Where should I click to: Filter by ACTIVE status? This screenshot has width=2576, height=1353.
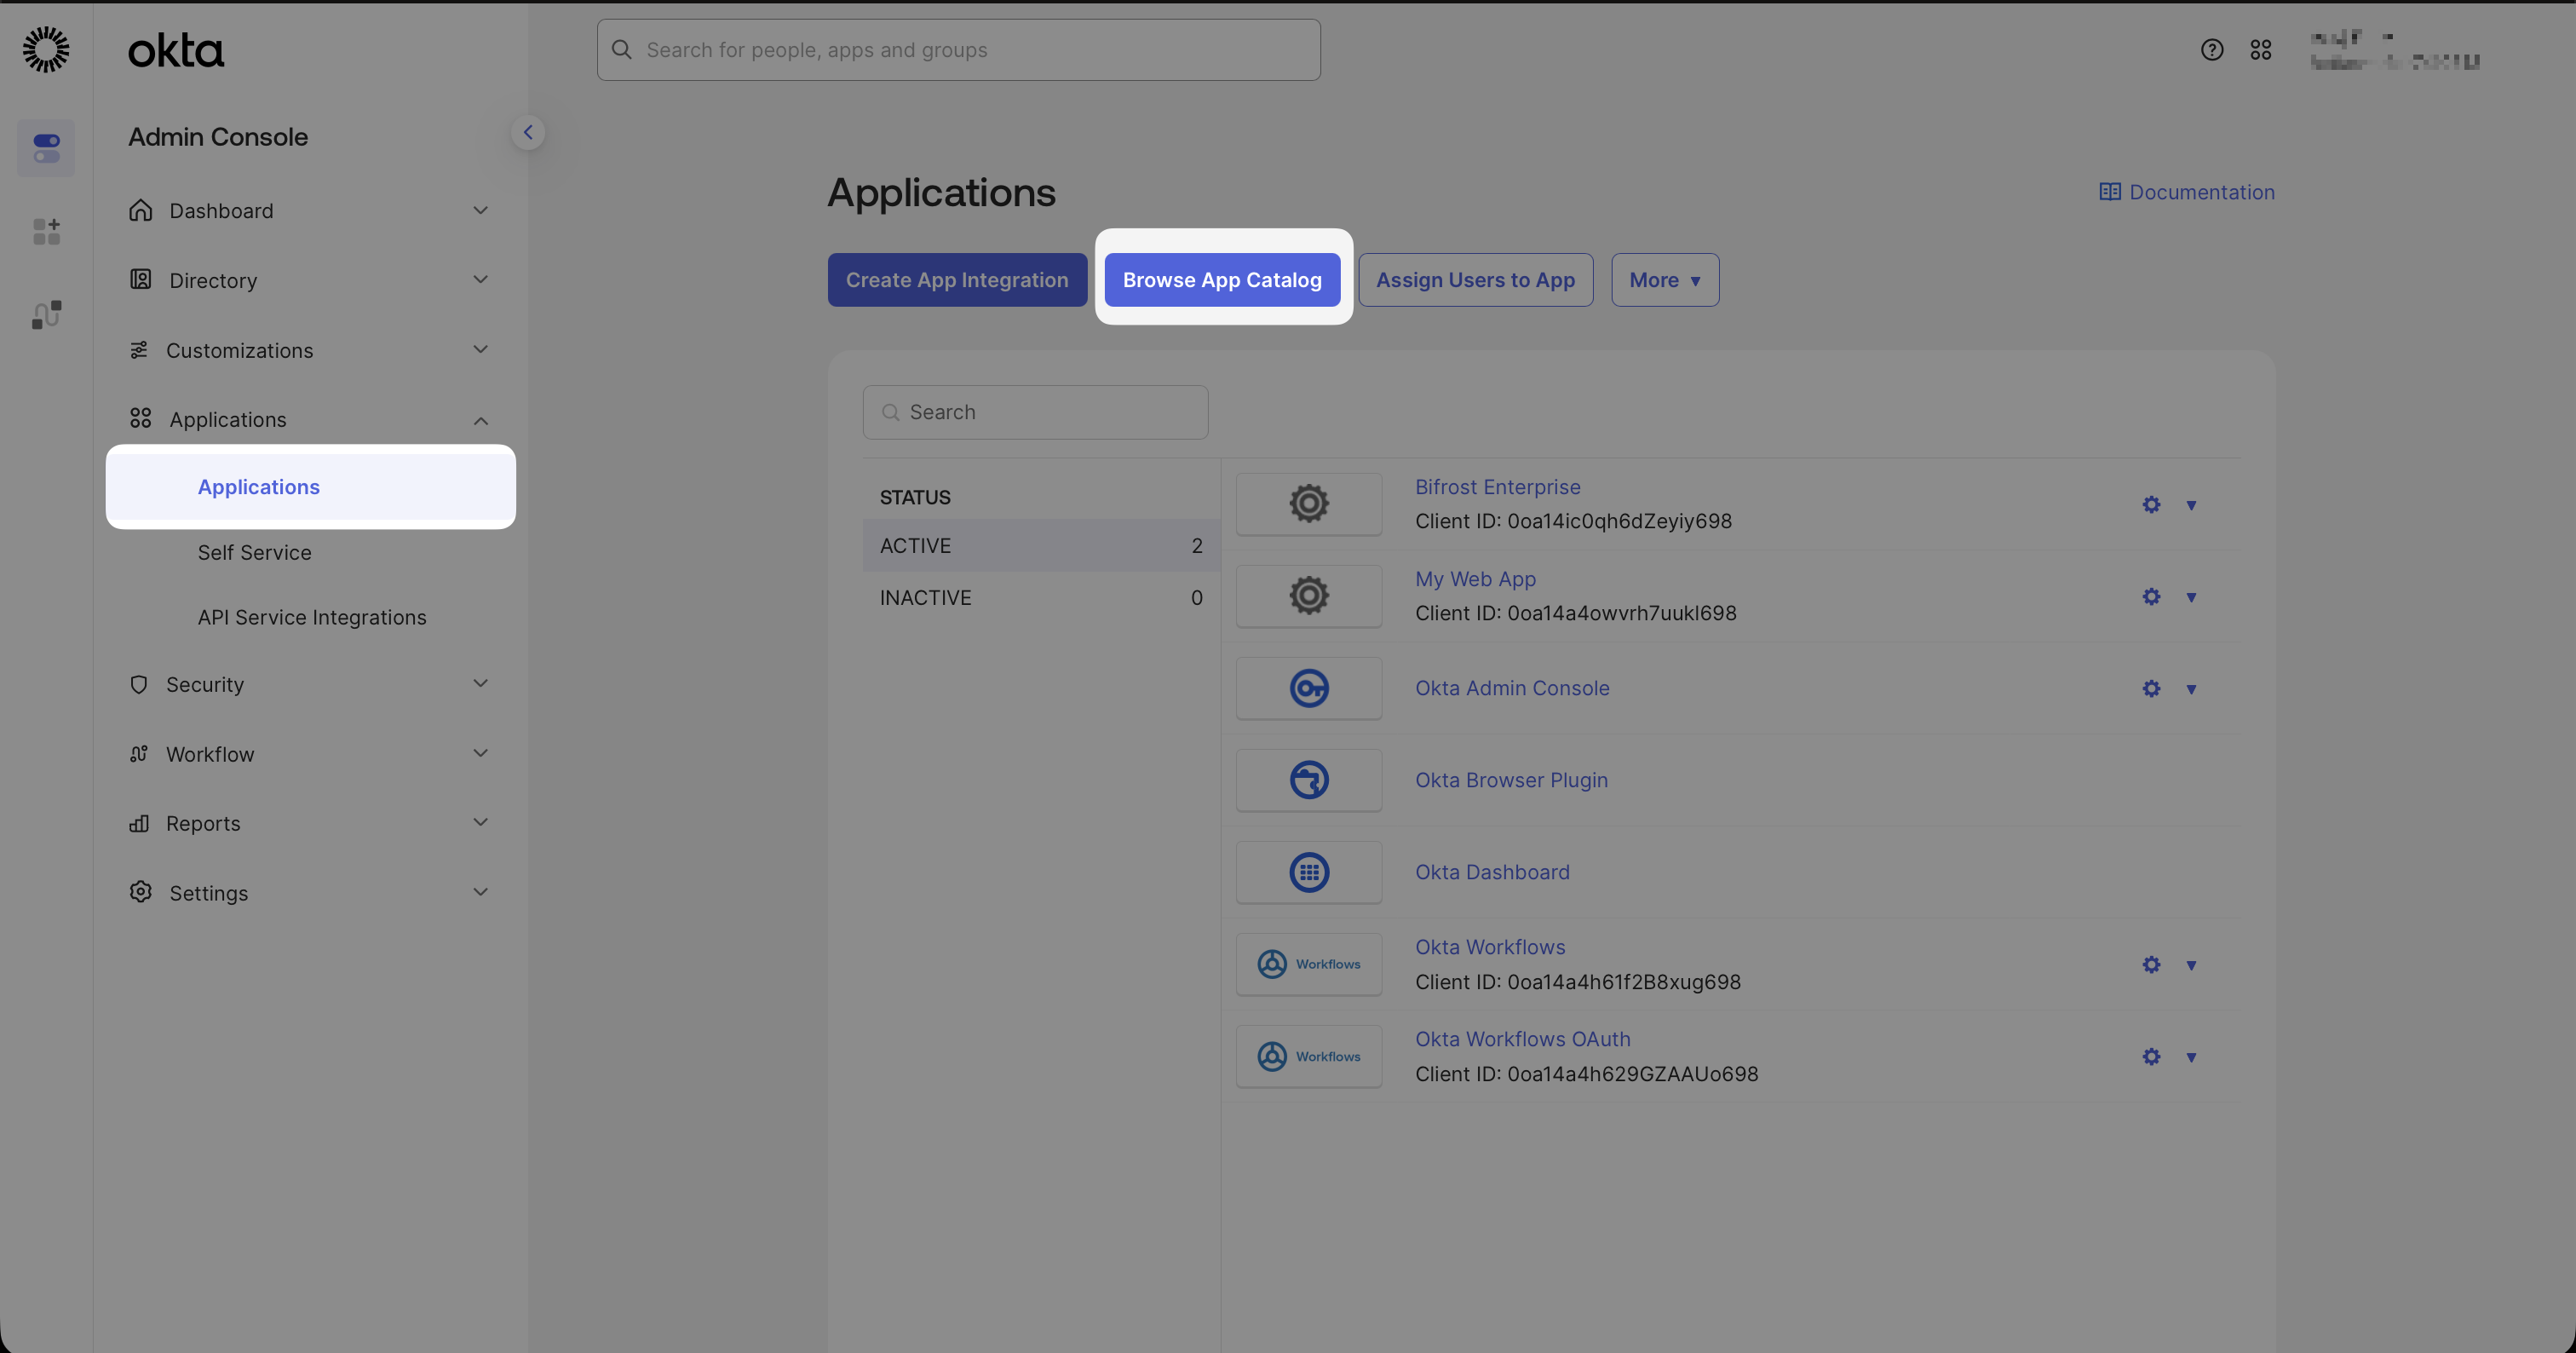1041,546
